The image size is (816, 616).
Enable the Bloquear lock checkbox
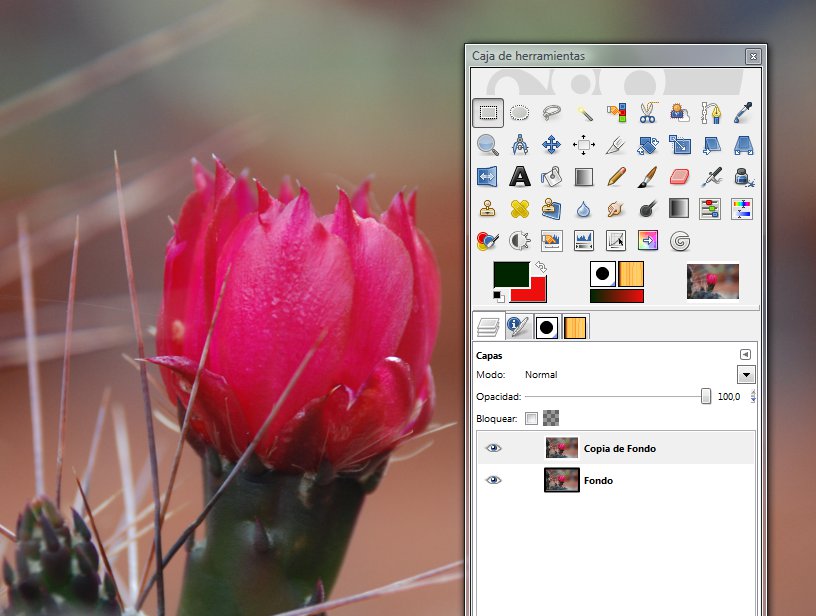click(x=531, y=418)
